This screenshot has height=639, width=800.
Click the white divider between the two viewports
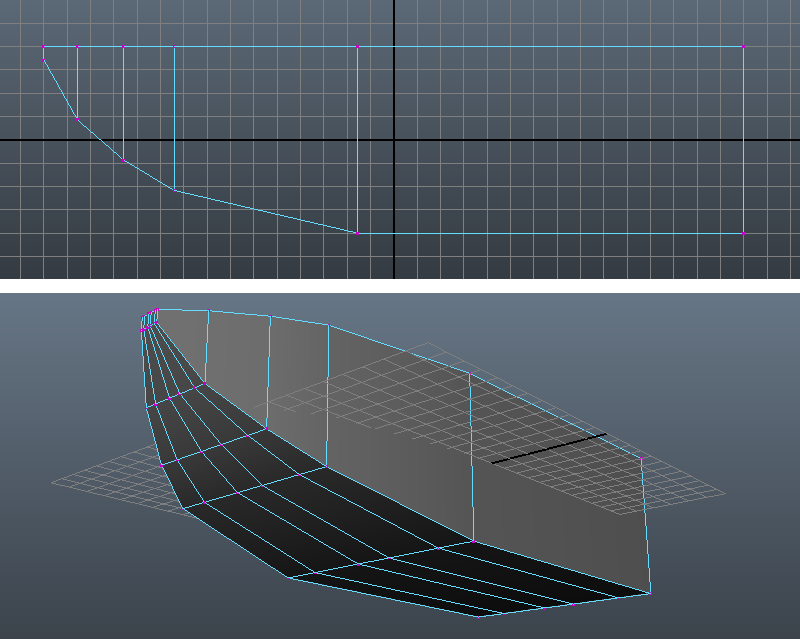tap(400, 285)
